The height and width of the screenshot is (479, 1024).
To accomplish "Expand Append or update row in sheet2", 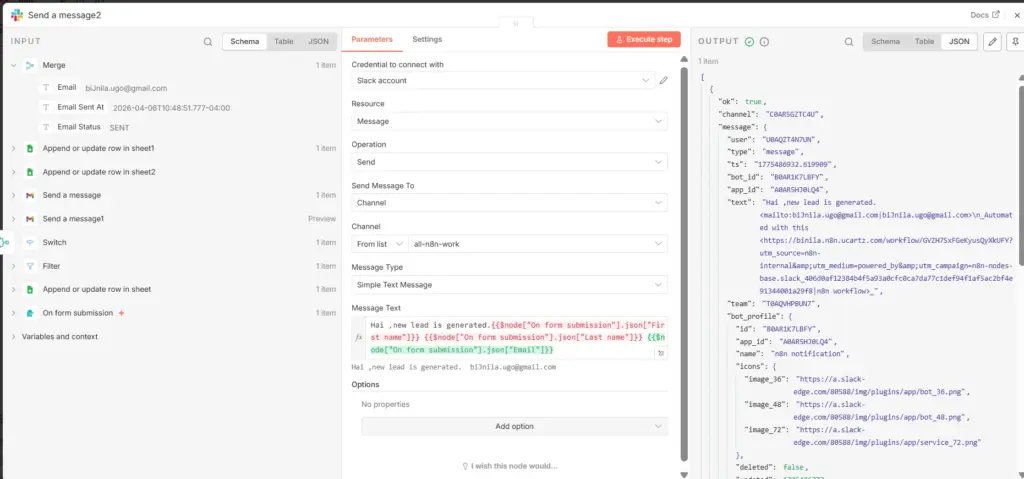I will point(13,173).
